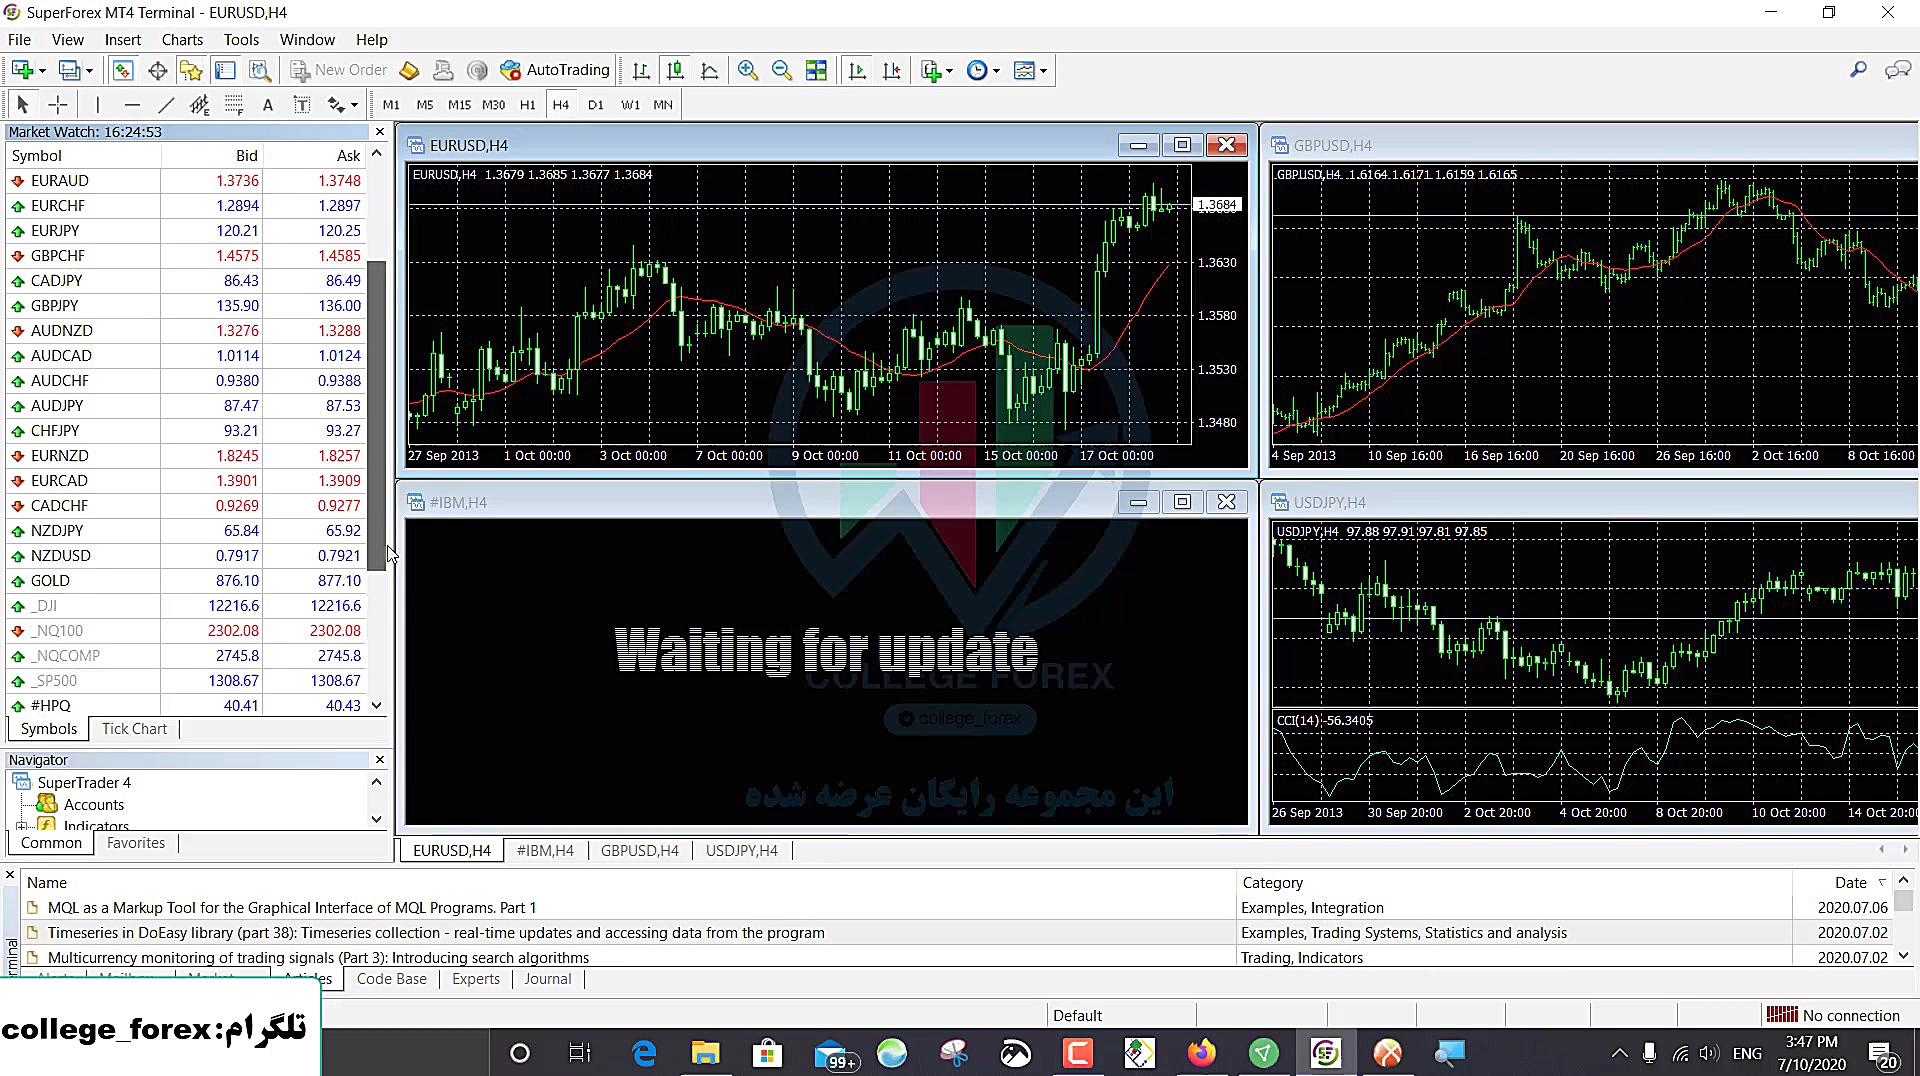Switch to the Tick Chart tab
Screen dimensions: 1920x1076
(x=134, y=729)
